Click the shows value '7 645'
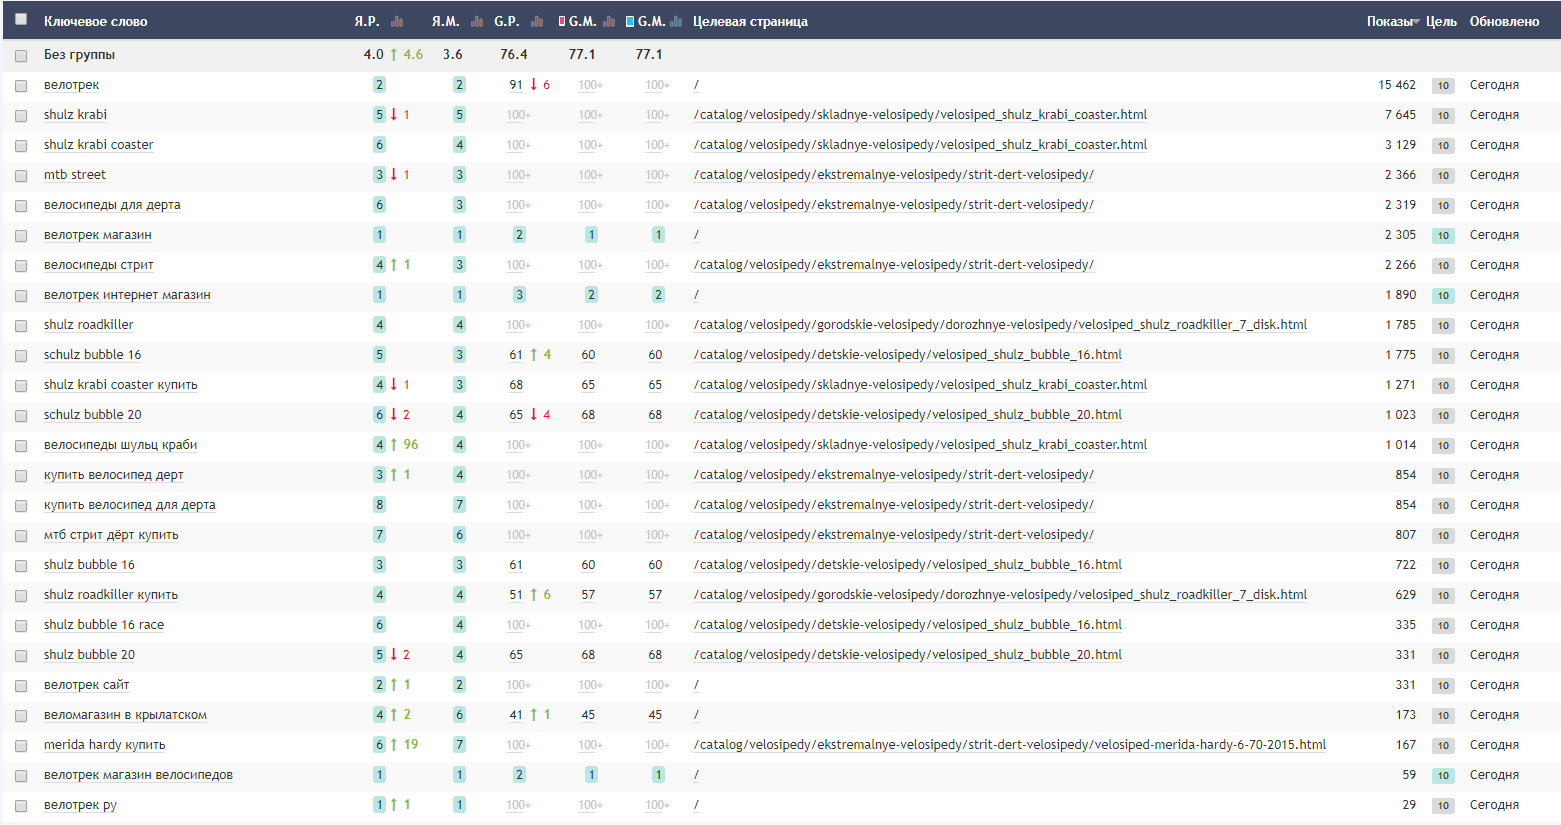The width and height of the screenshot is (1561, 825). 1400,115
